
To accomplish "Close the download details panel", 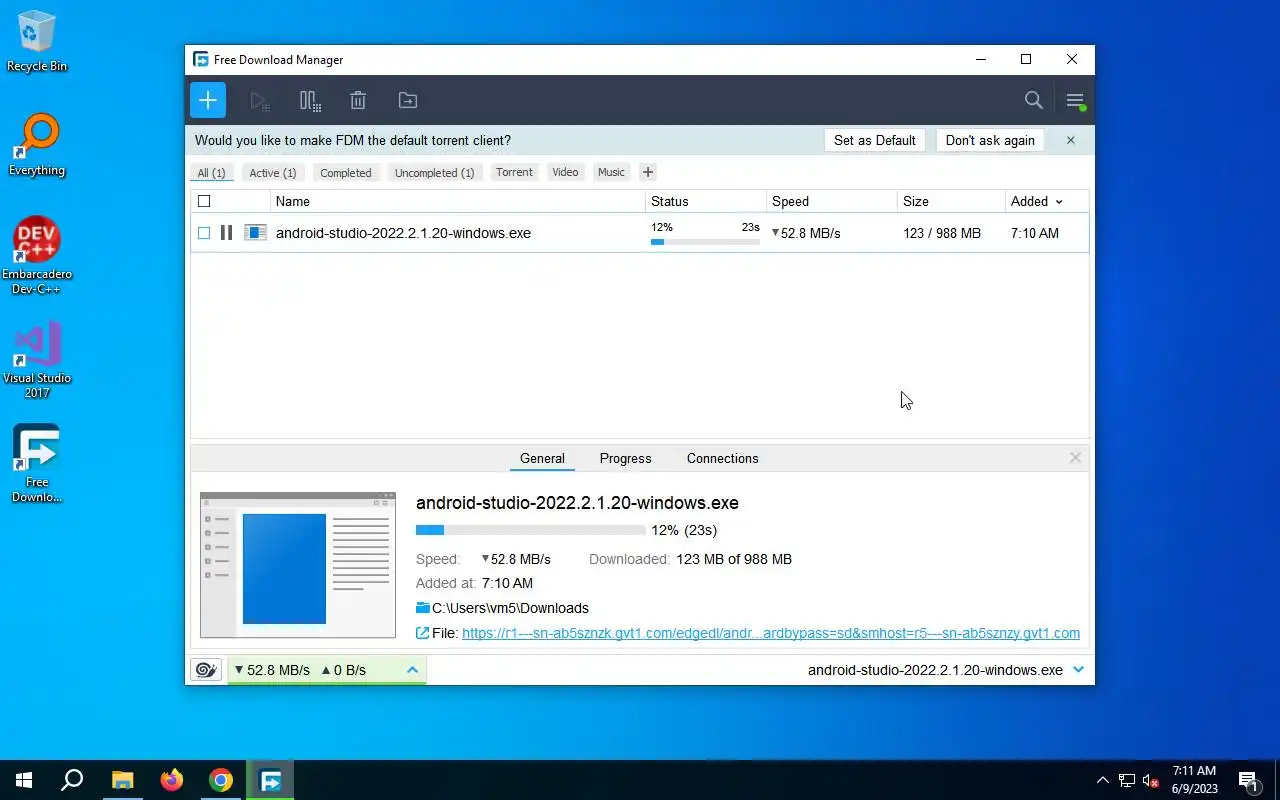I will tap(1075, 458).
